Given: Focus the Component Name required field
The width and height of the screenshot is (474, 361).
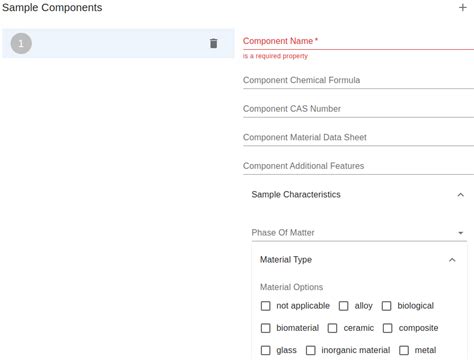Looking at the screenshot, I should (x=358, y=42).
